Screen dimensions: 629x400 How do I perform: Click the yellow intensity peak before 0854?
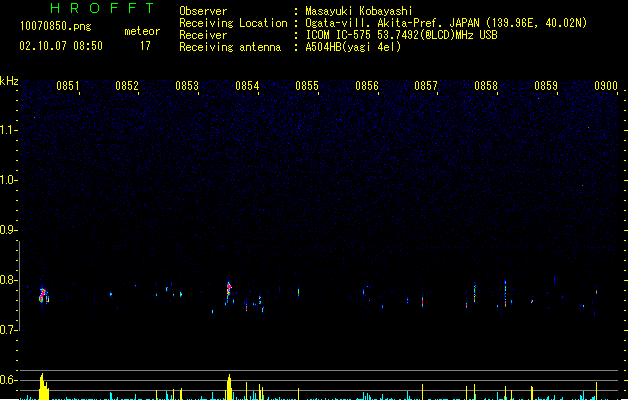pos(229,387)
